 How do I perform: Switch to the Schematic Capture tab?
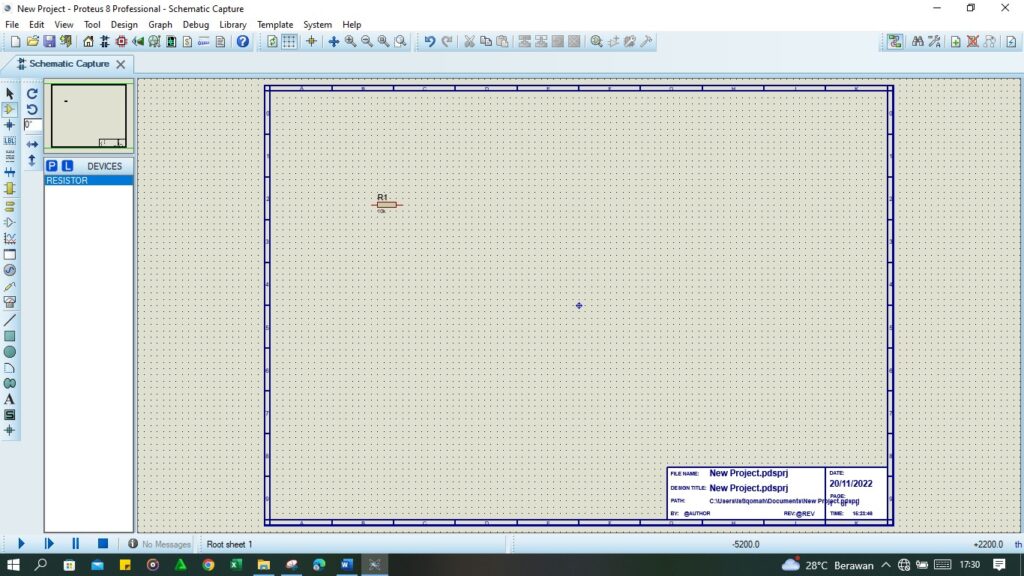pos(68,63)
